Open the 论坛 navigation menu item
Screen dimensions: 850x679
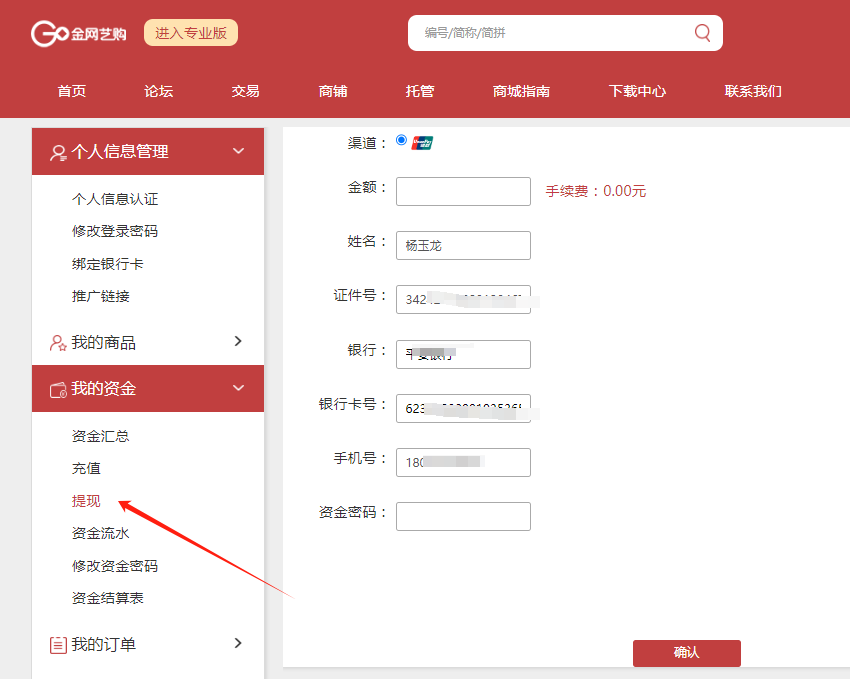158,91
